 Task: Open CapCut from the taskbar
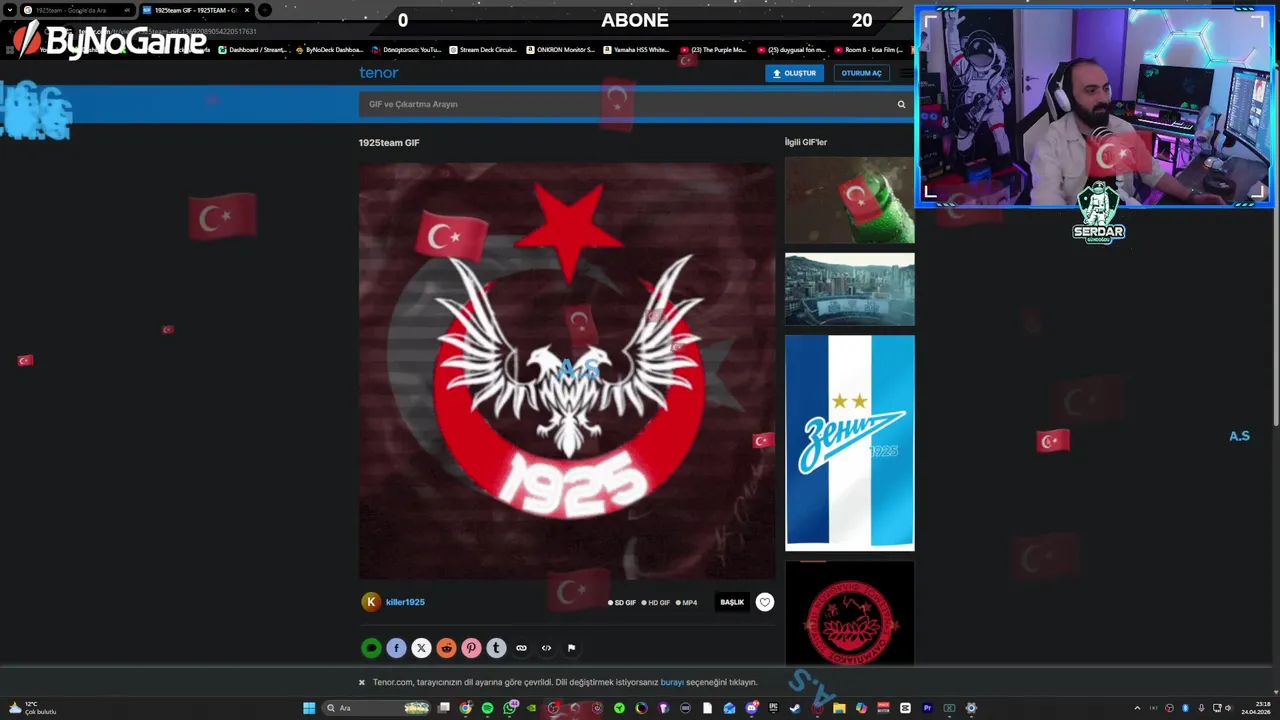pyautogui.click(x=905, y=708)
